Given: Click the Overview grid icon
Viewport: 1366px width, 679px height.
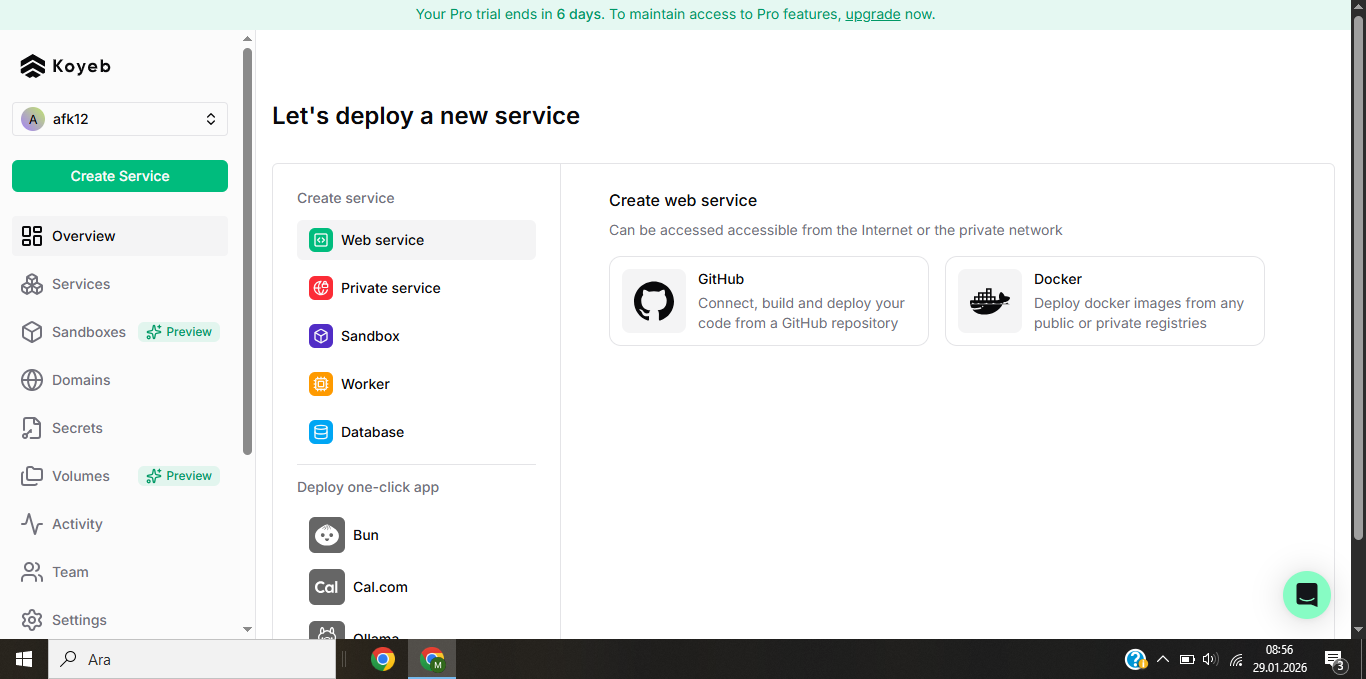Looking at the screenshot, I should tap(32, 236).
